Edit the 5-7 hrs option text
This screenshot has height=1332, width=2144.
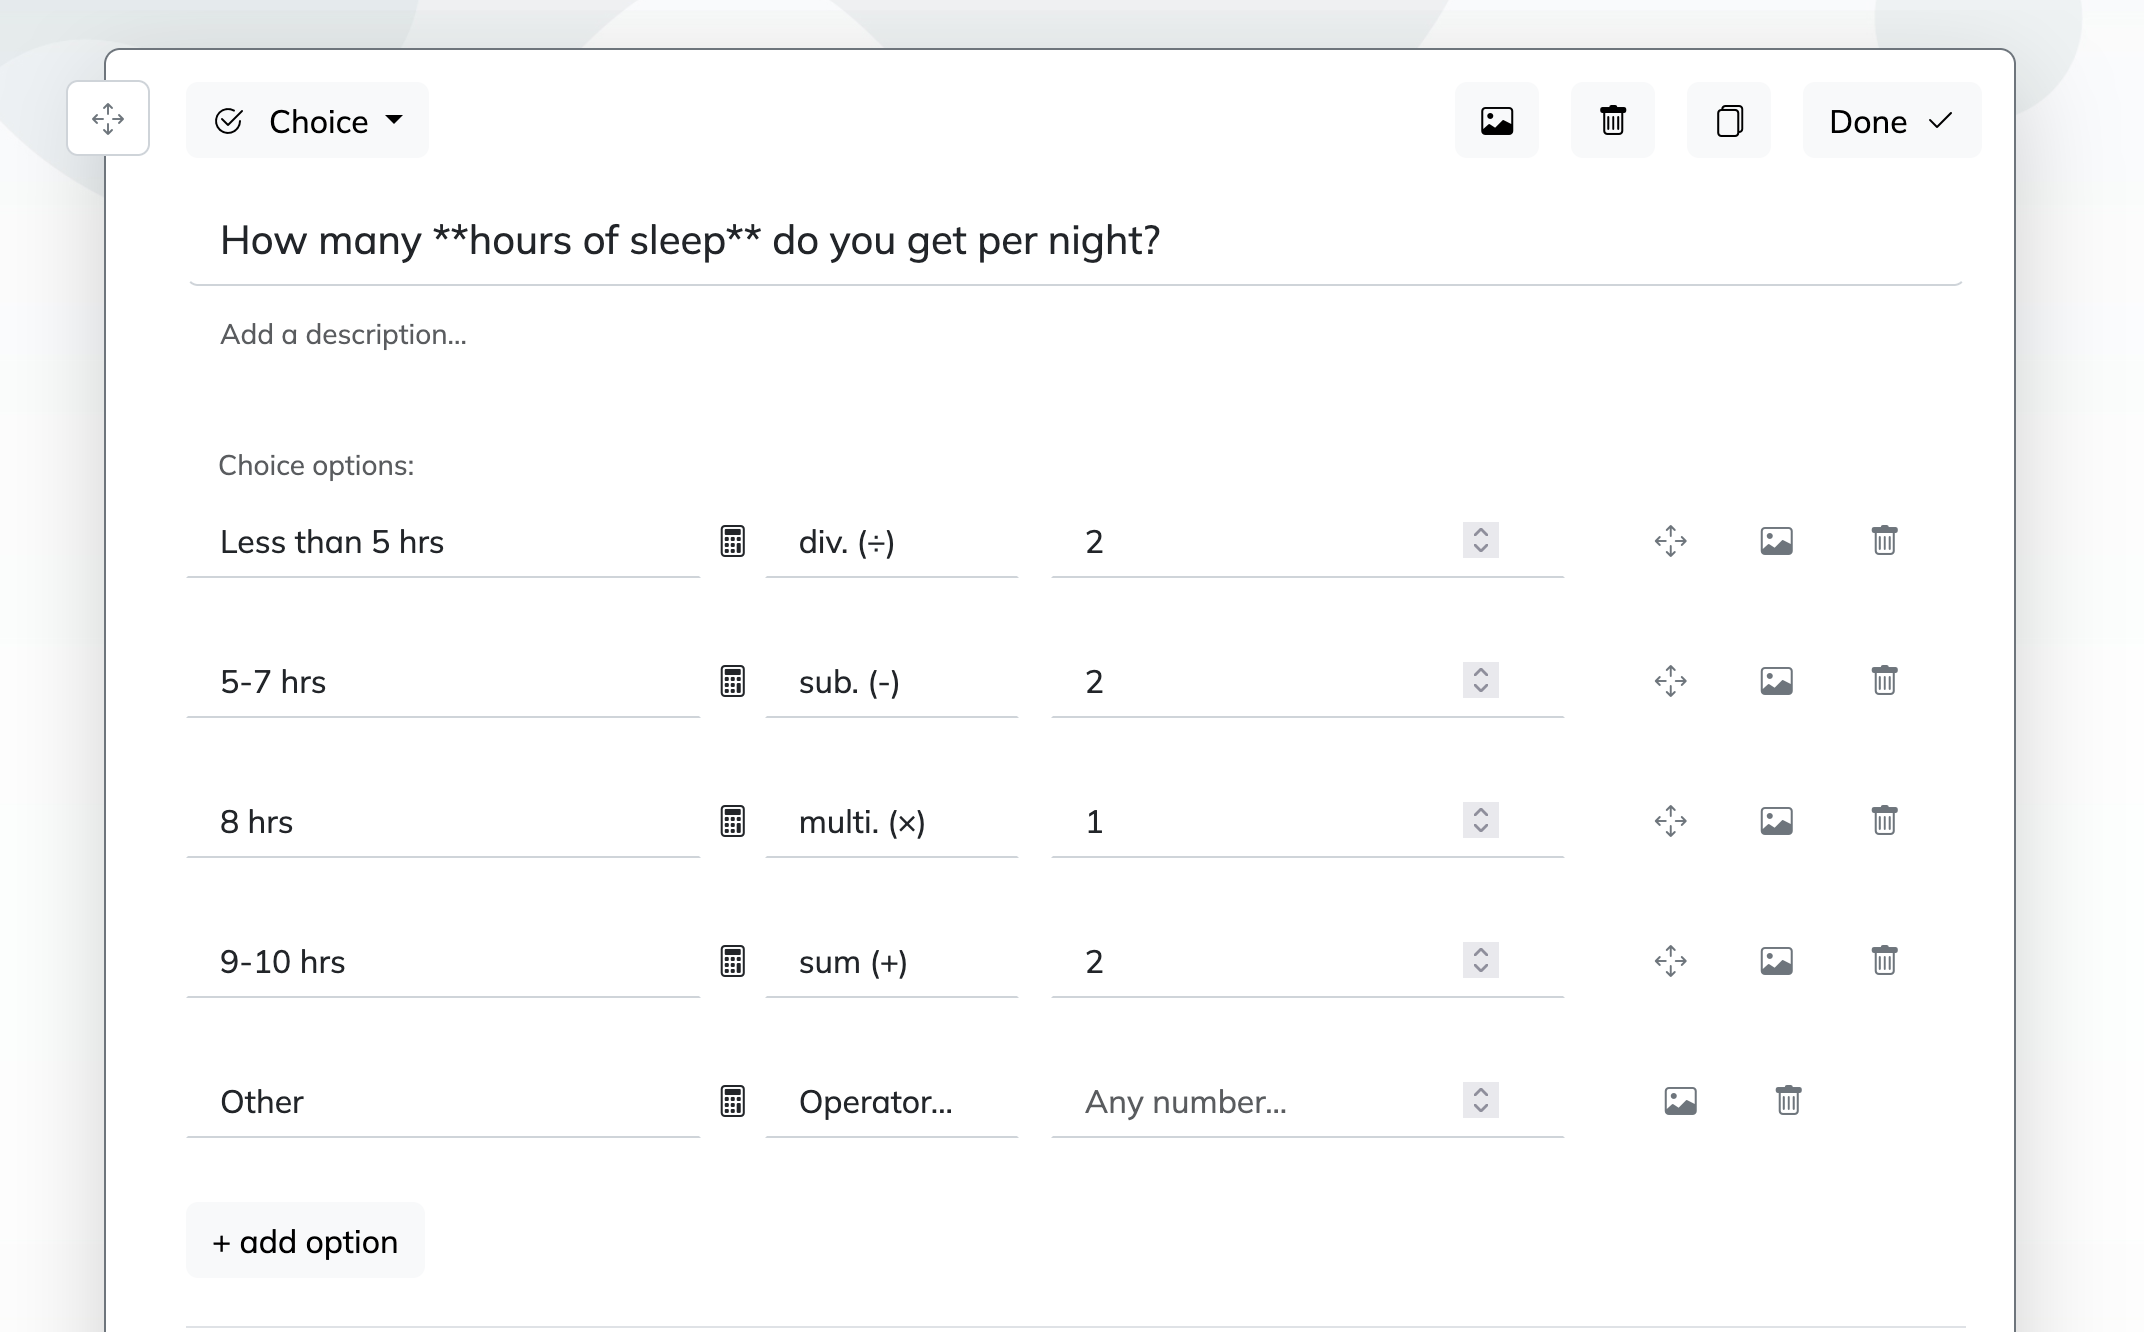point(443,682)
